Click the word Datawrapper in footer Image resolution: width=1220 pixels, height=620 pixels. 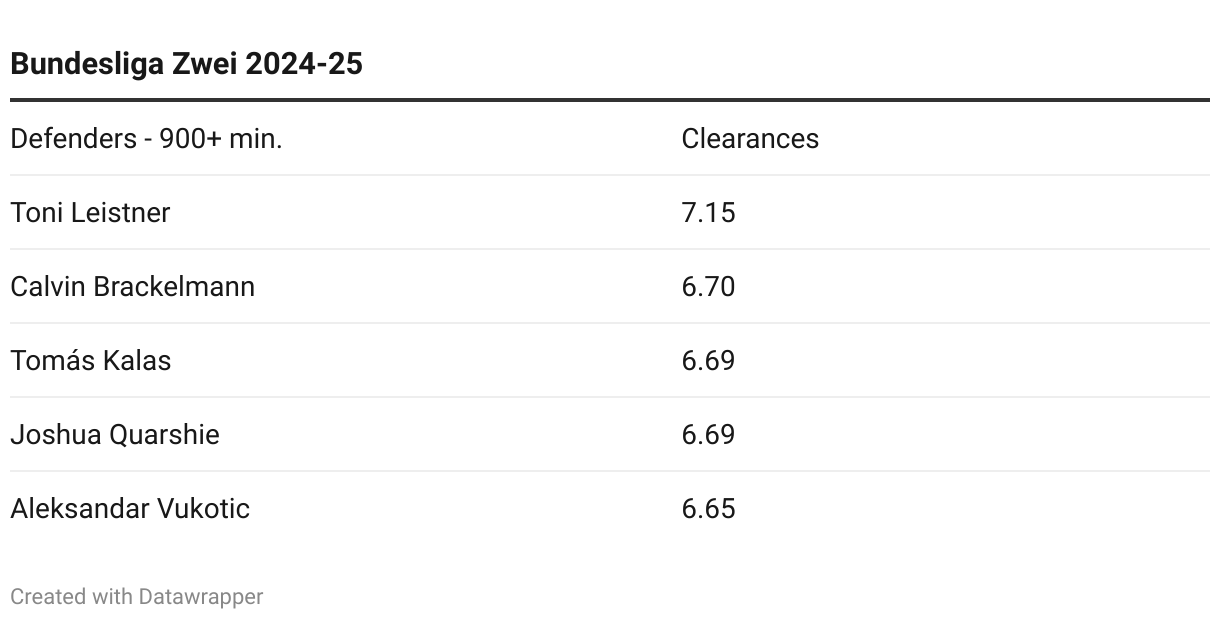tap(201, 596)
